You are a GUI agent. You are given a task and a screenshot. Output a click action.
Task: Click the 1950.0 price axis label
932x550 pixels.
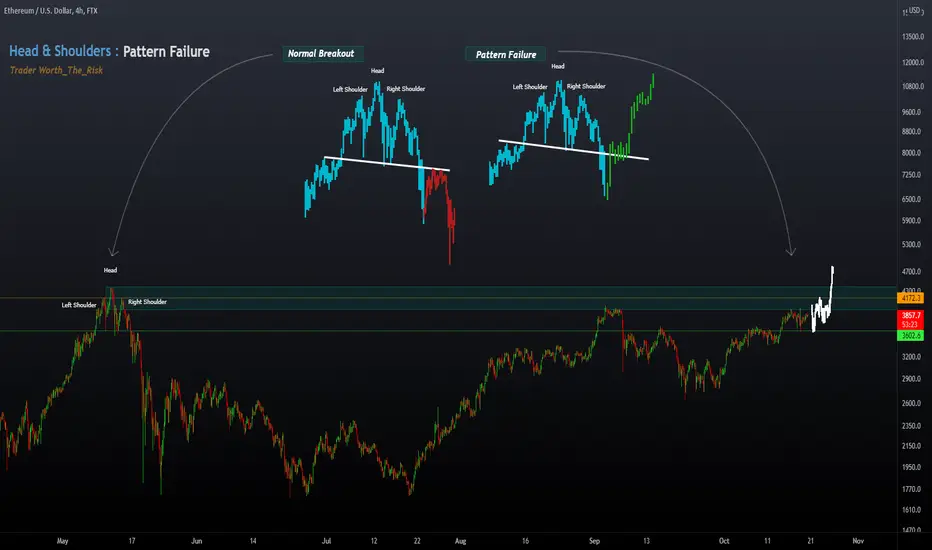(x=913, y=467)
